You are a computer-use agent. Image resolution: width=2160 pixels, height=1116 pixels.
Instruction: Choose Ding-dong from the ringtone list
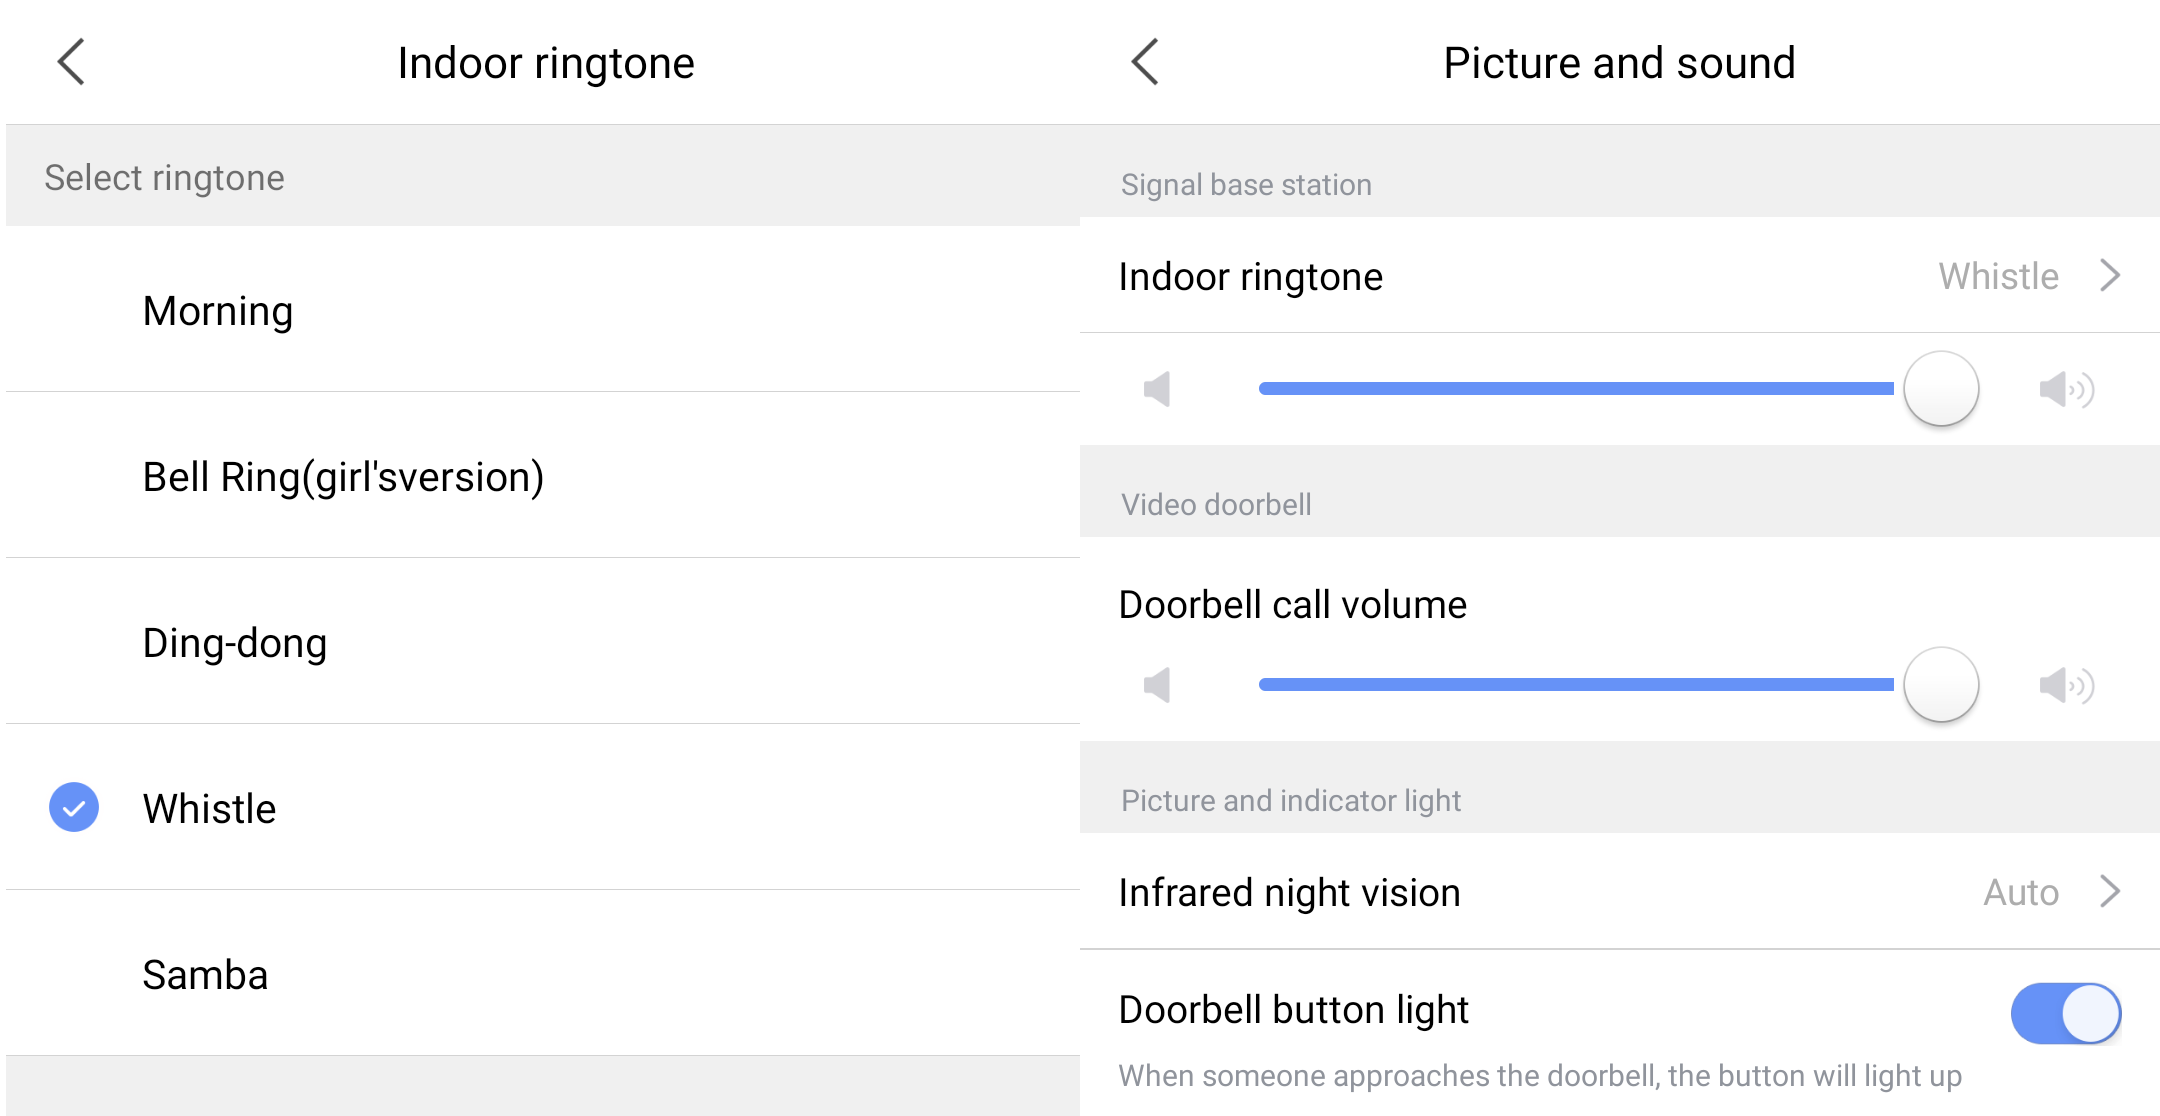pyautogui.click(x=235, y=643)
